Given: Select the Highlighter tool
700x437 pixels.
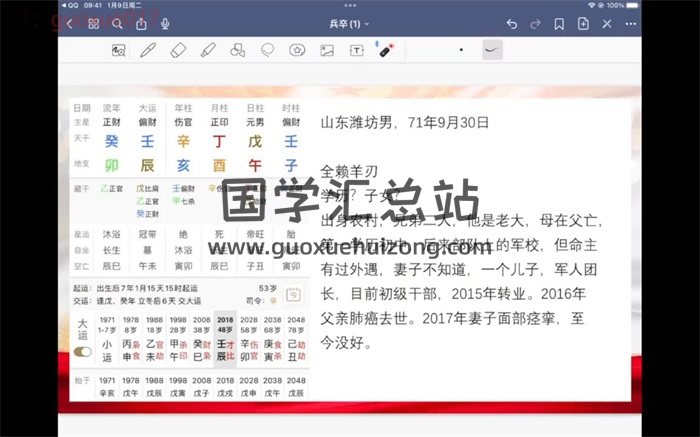Looking at the screenshot, I should click(x=208, y=49).
